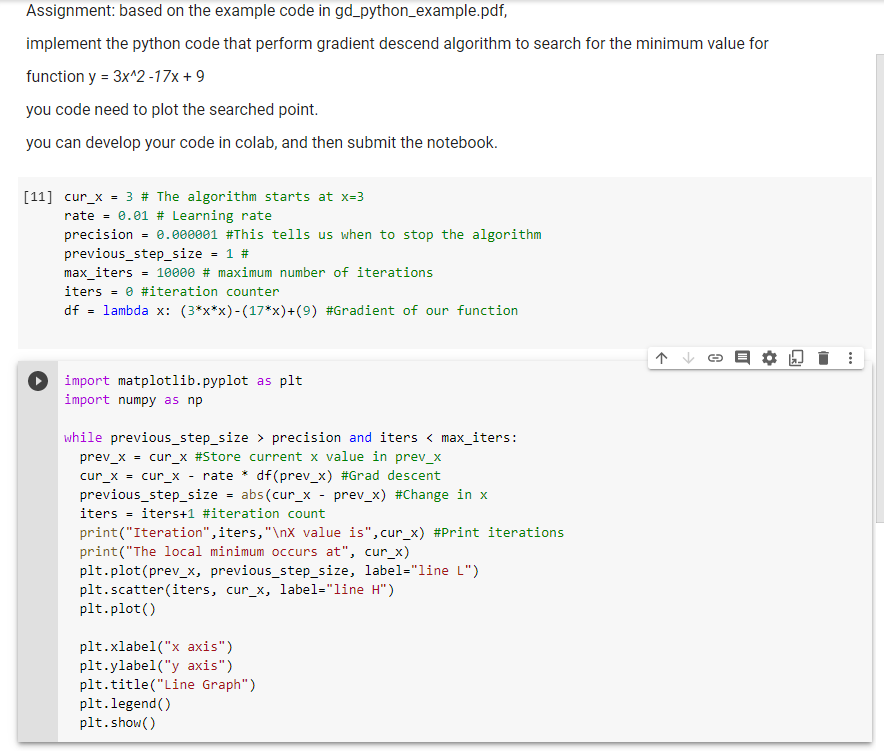Click 'implement the python code that perform' line
Screen dimensions: 884x751
coord(397,43)
